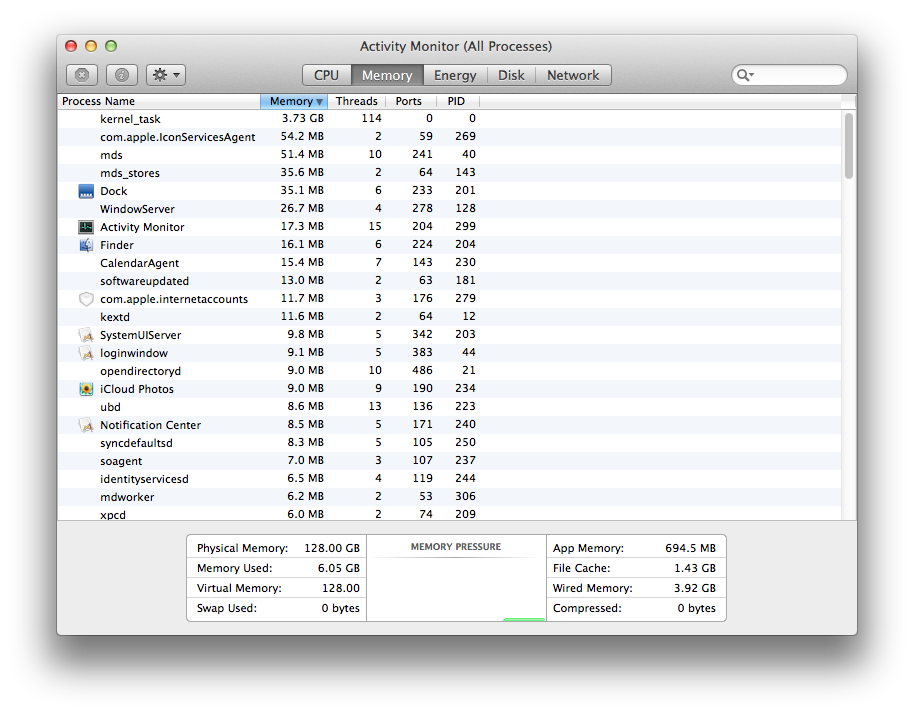Toggle Memory column sort order
The width and height of the screenshot is (914, 714).
(294, 101)
